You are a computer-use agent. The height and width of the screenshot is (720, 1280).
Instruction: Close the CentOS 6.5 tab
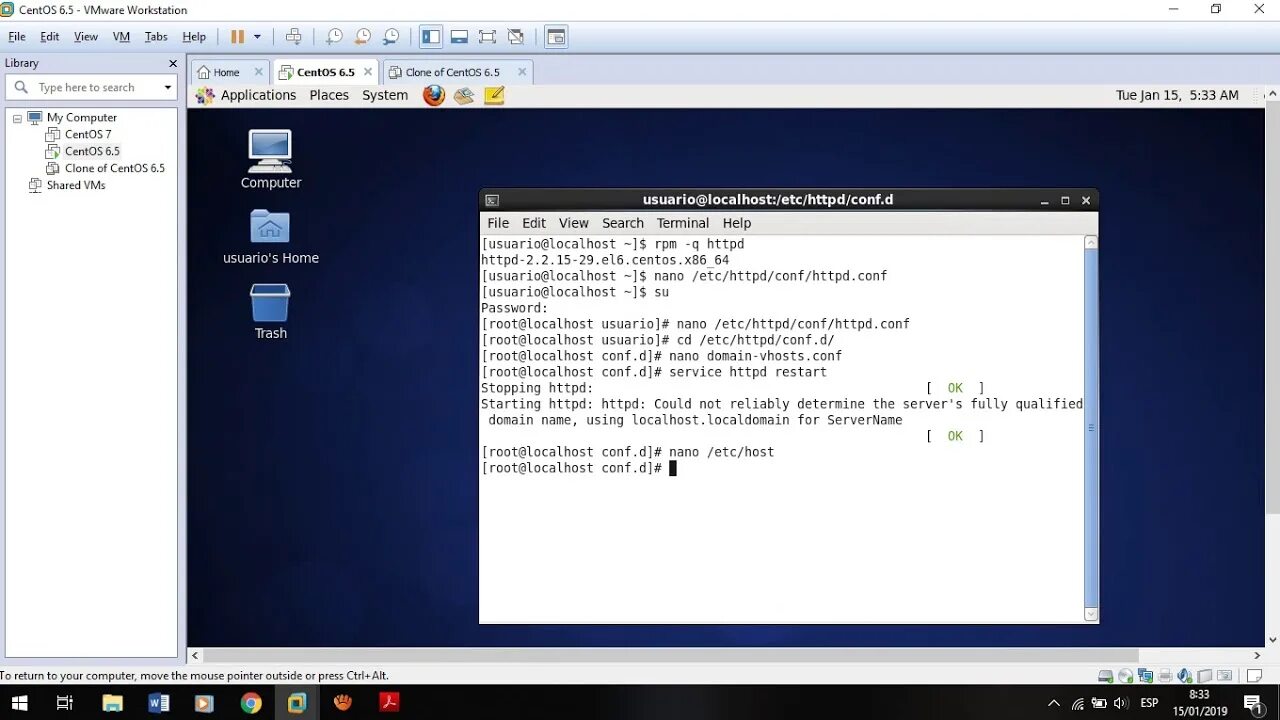368,72
